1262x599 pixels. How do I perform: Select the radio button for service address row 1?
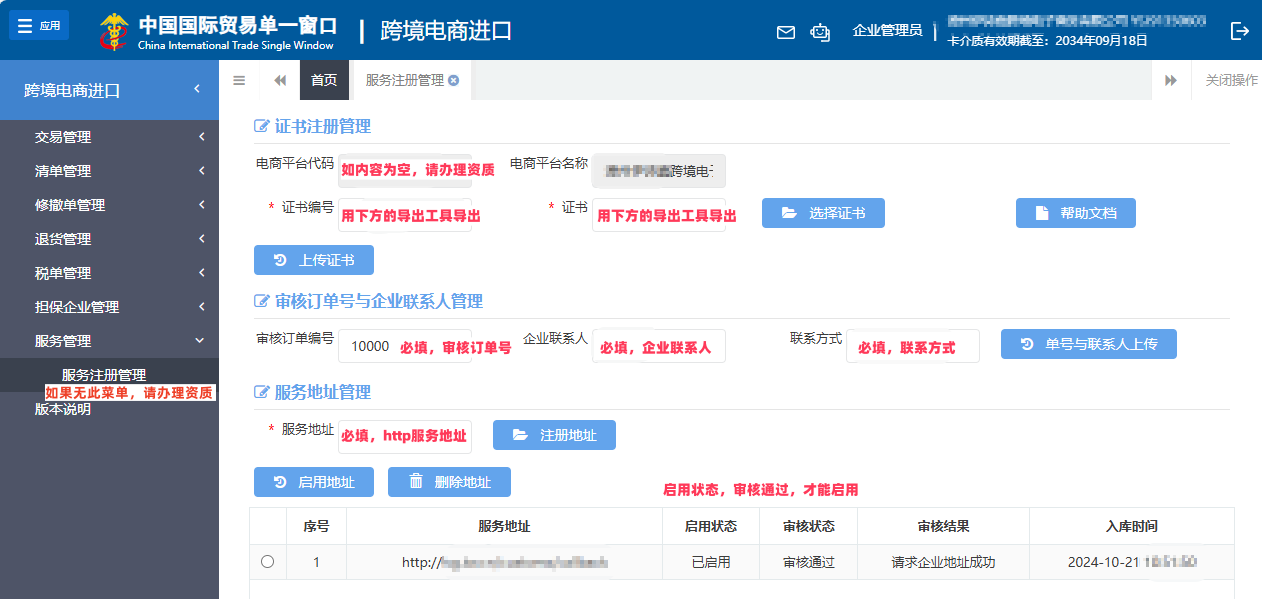point(267,562)
